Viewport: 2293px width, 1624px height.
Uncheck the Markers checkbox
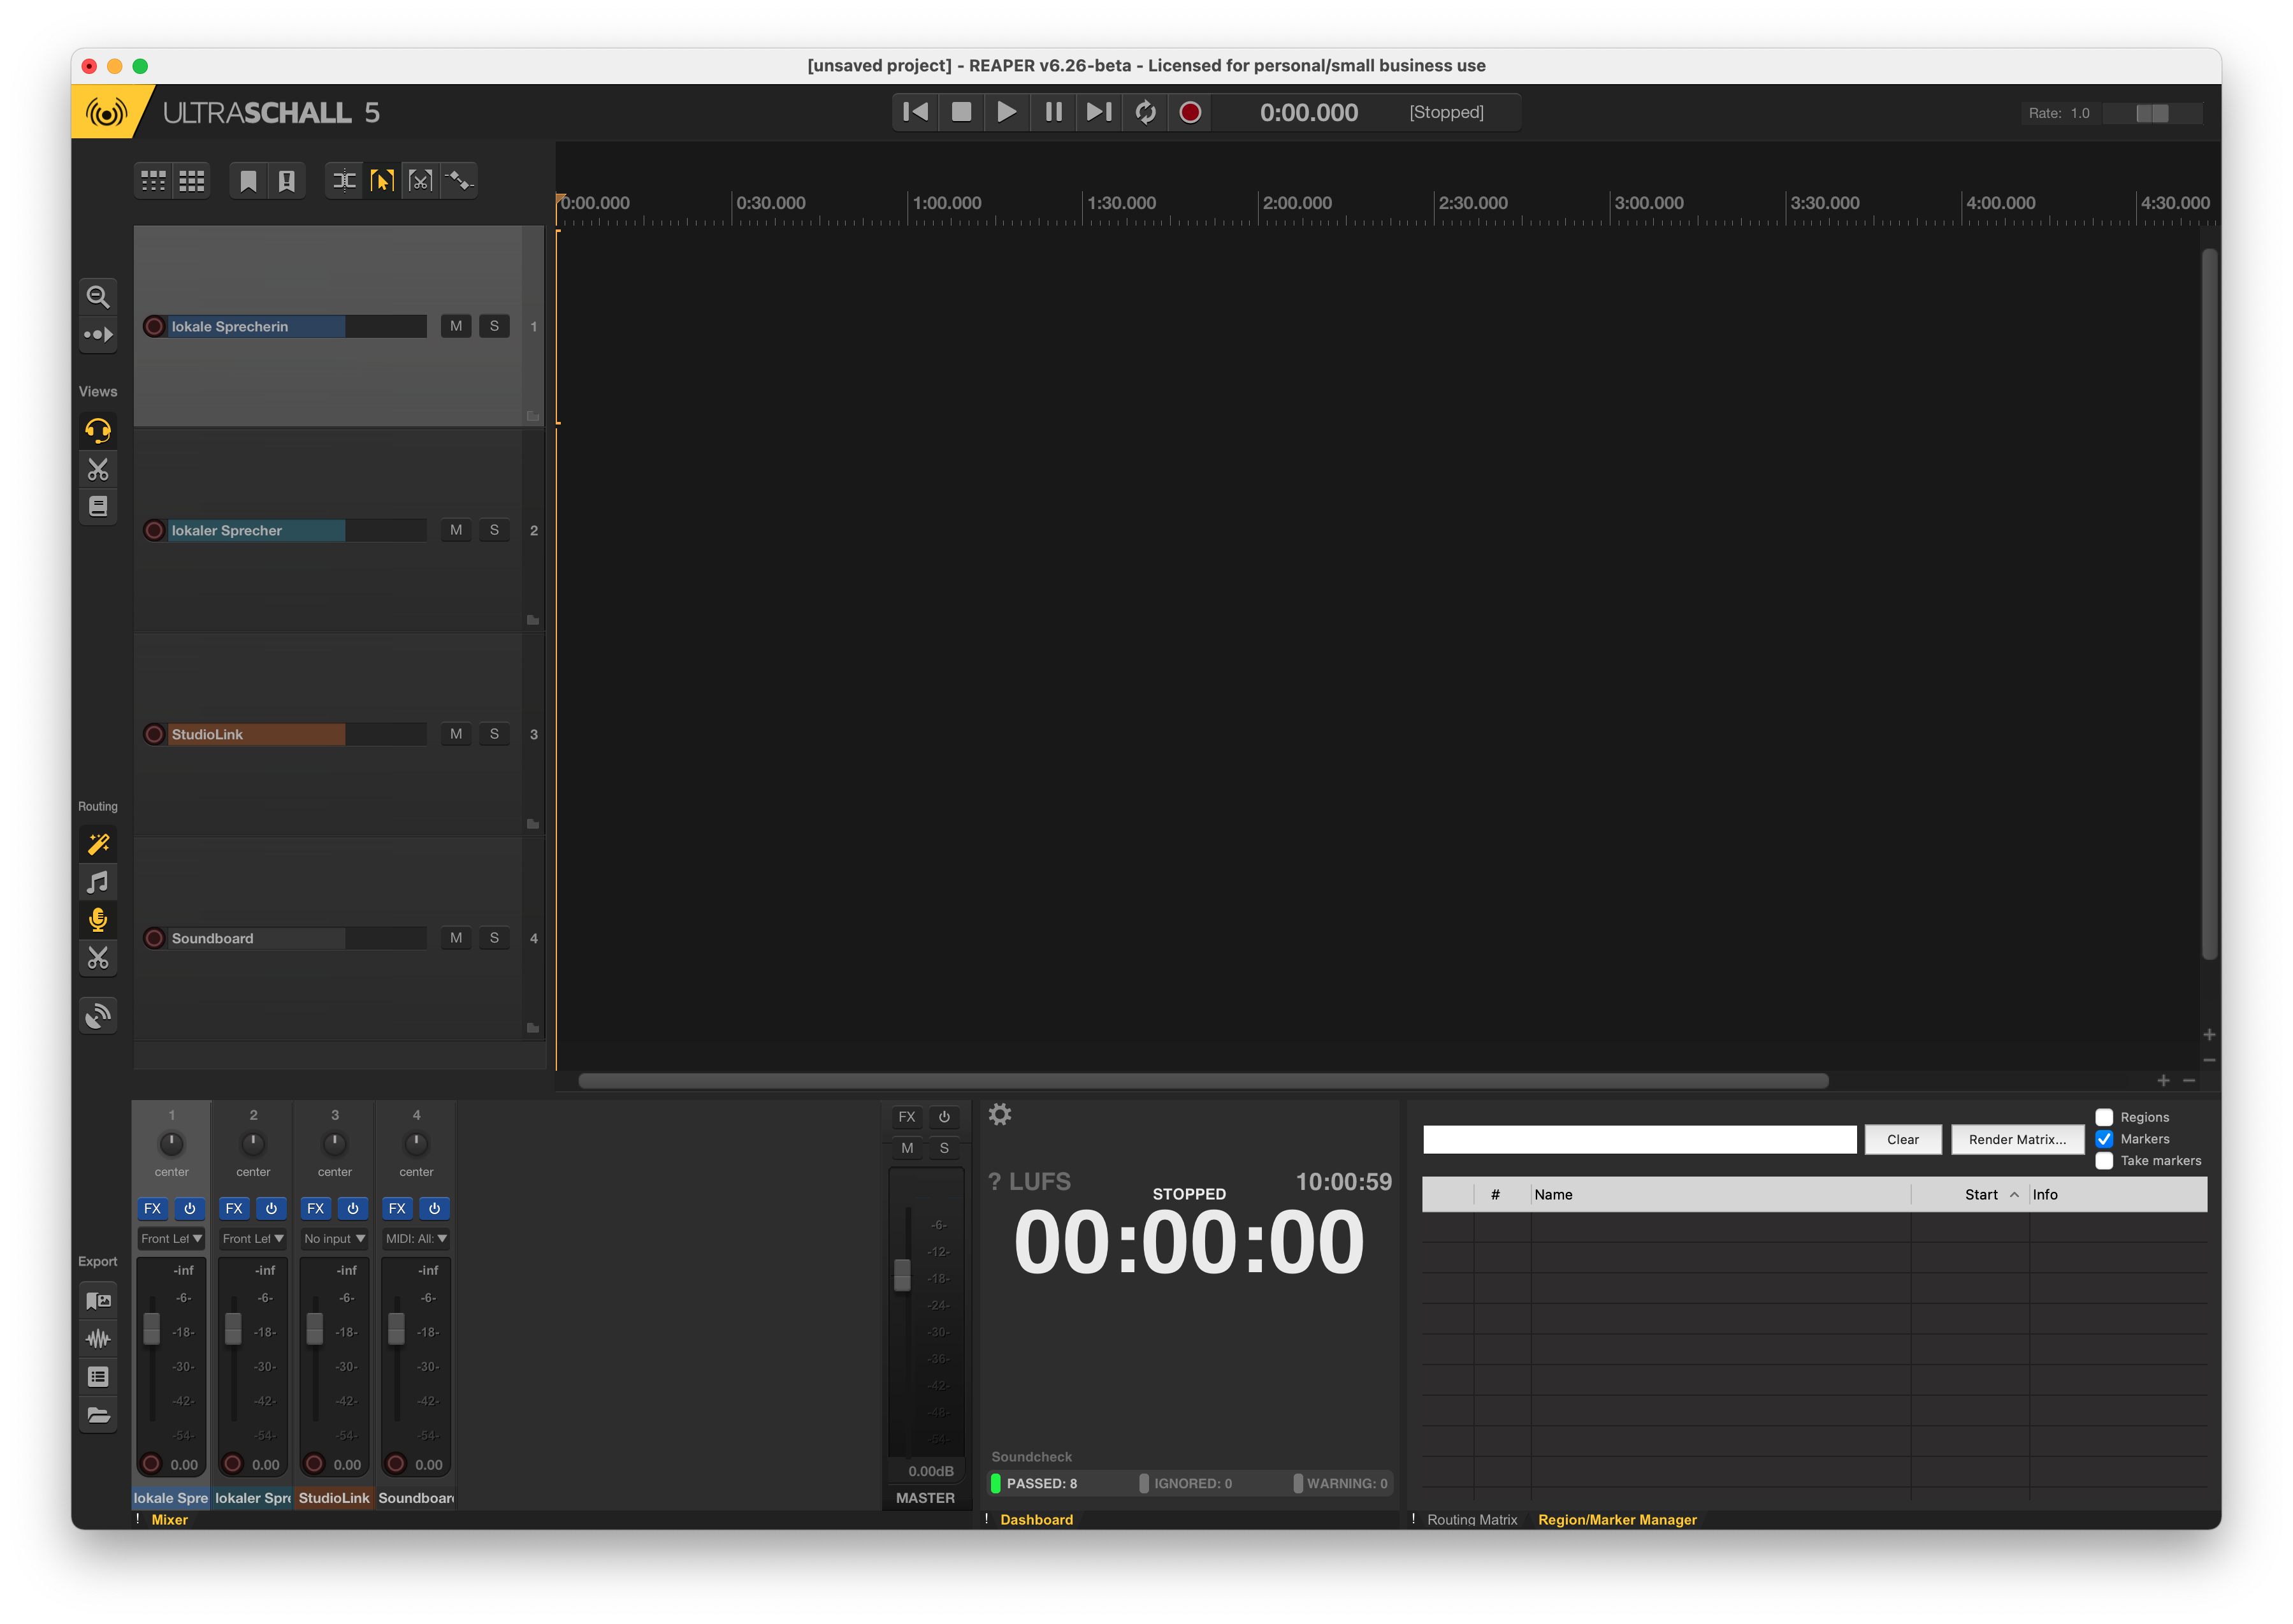pyautogui.click(x=2104, y=1139)
